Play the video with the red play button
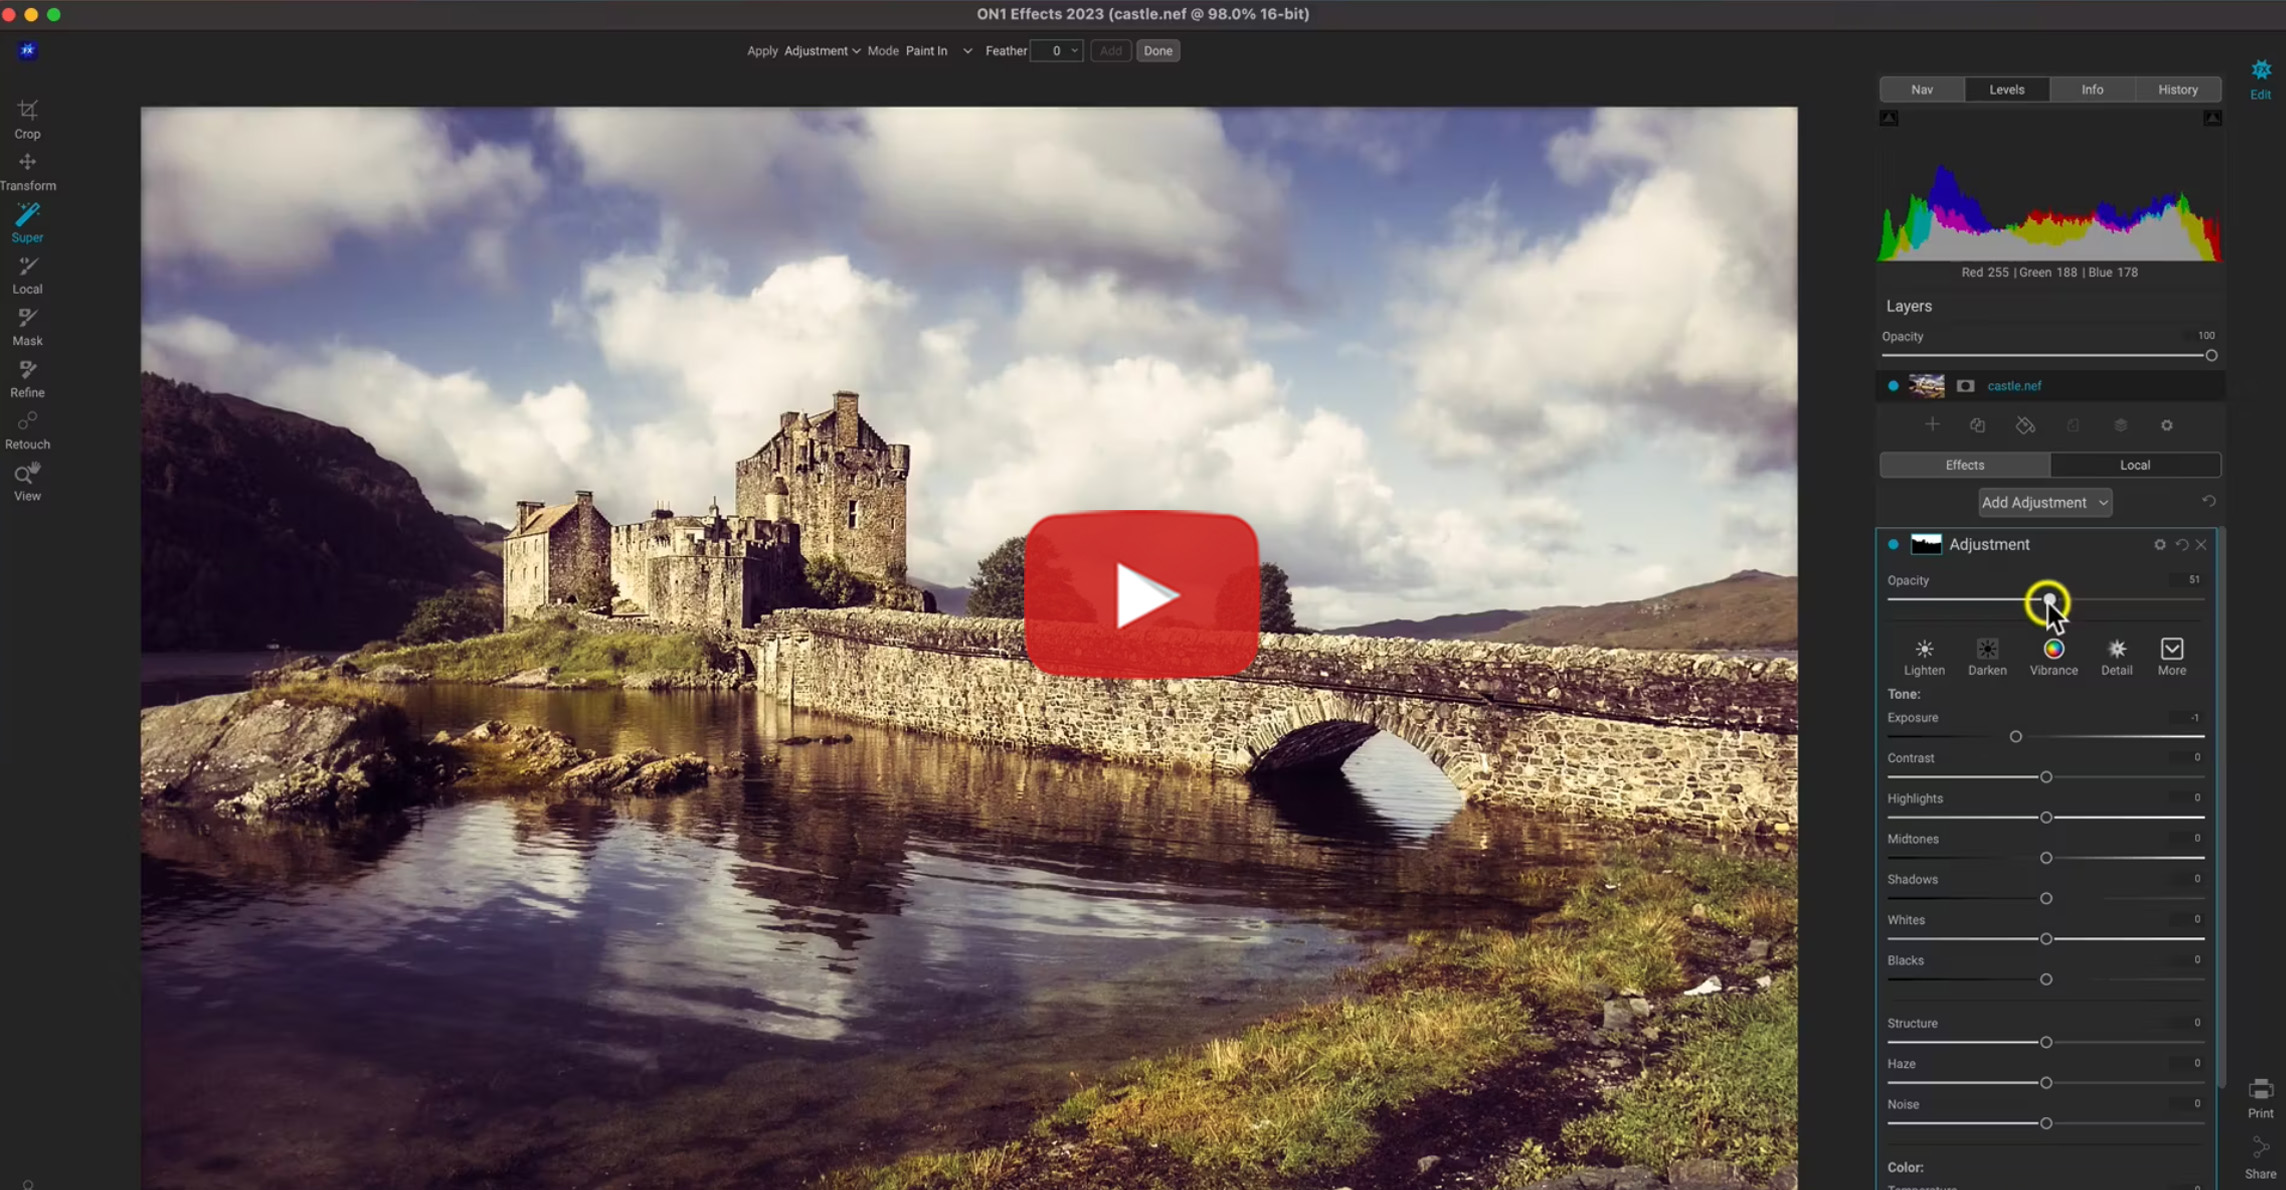The width and height of the screenshot is (2286, 1190). click(x=1141, y=595)
